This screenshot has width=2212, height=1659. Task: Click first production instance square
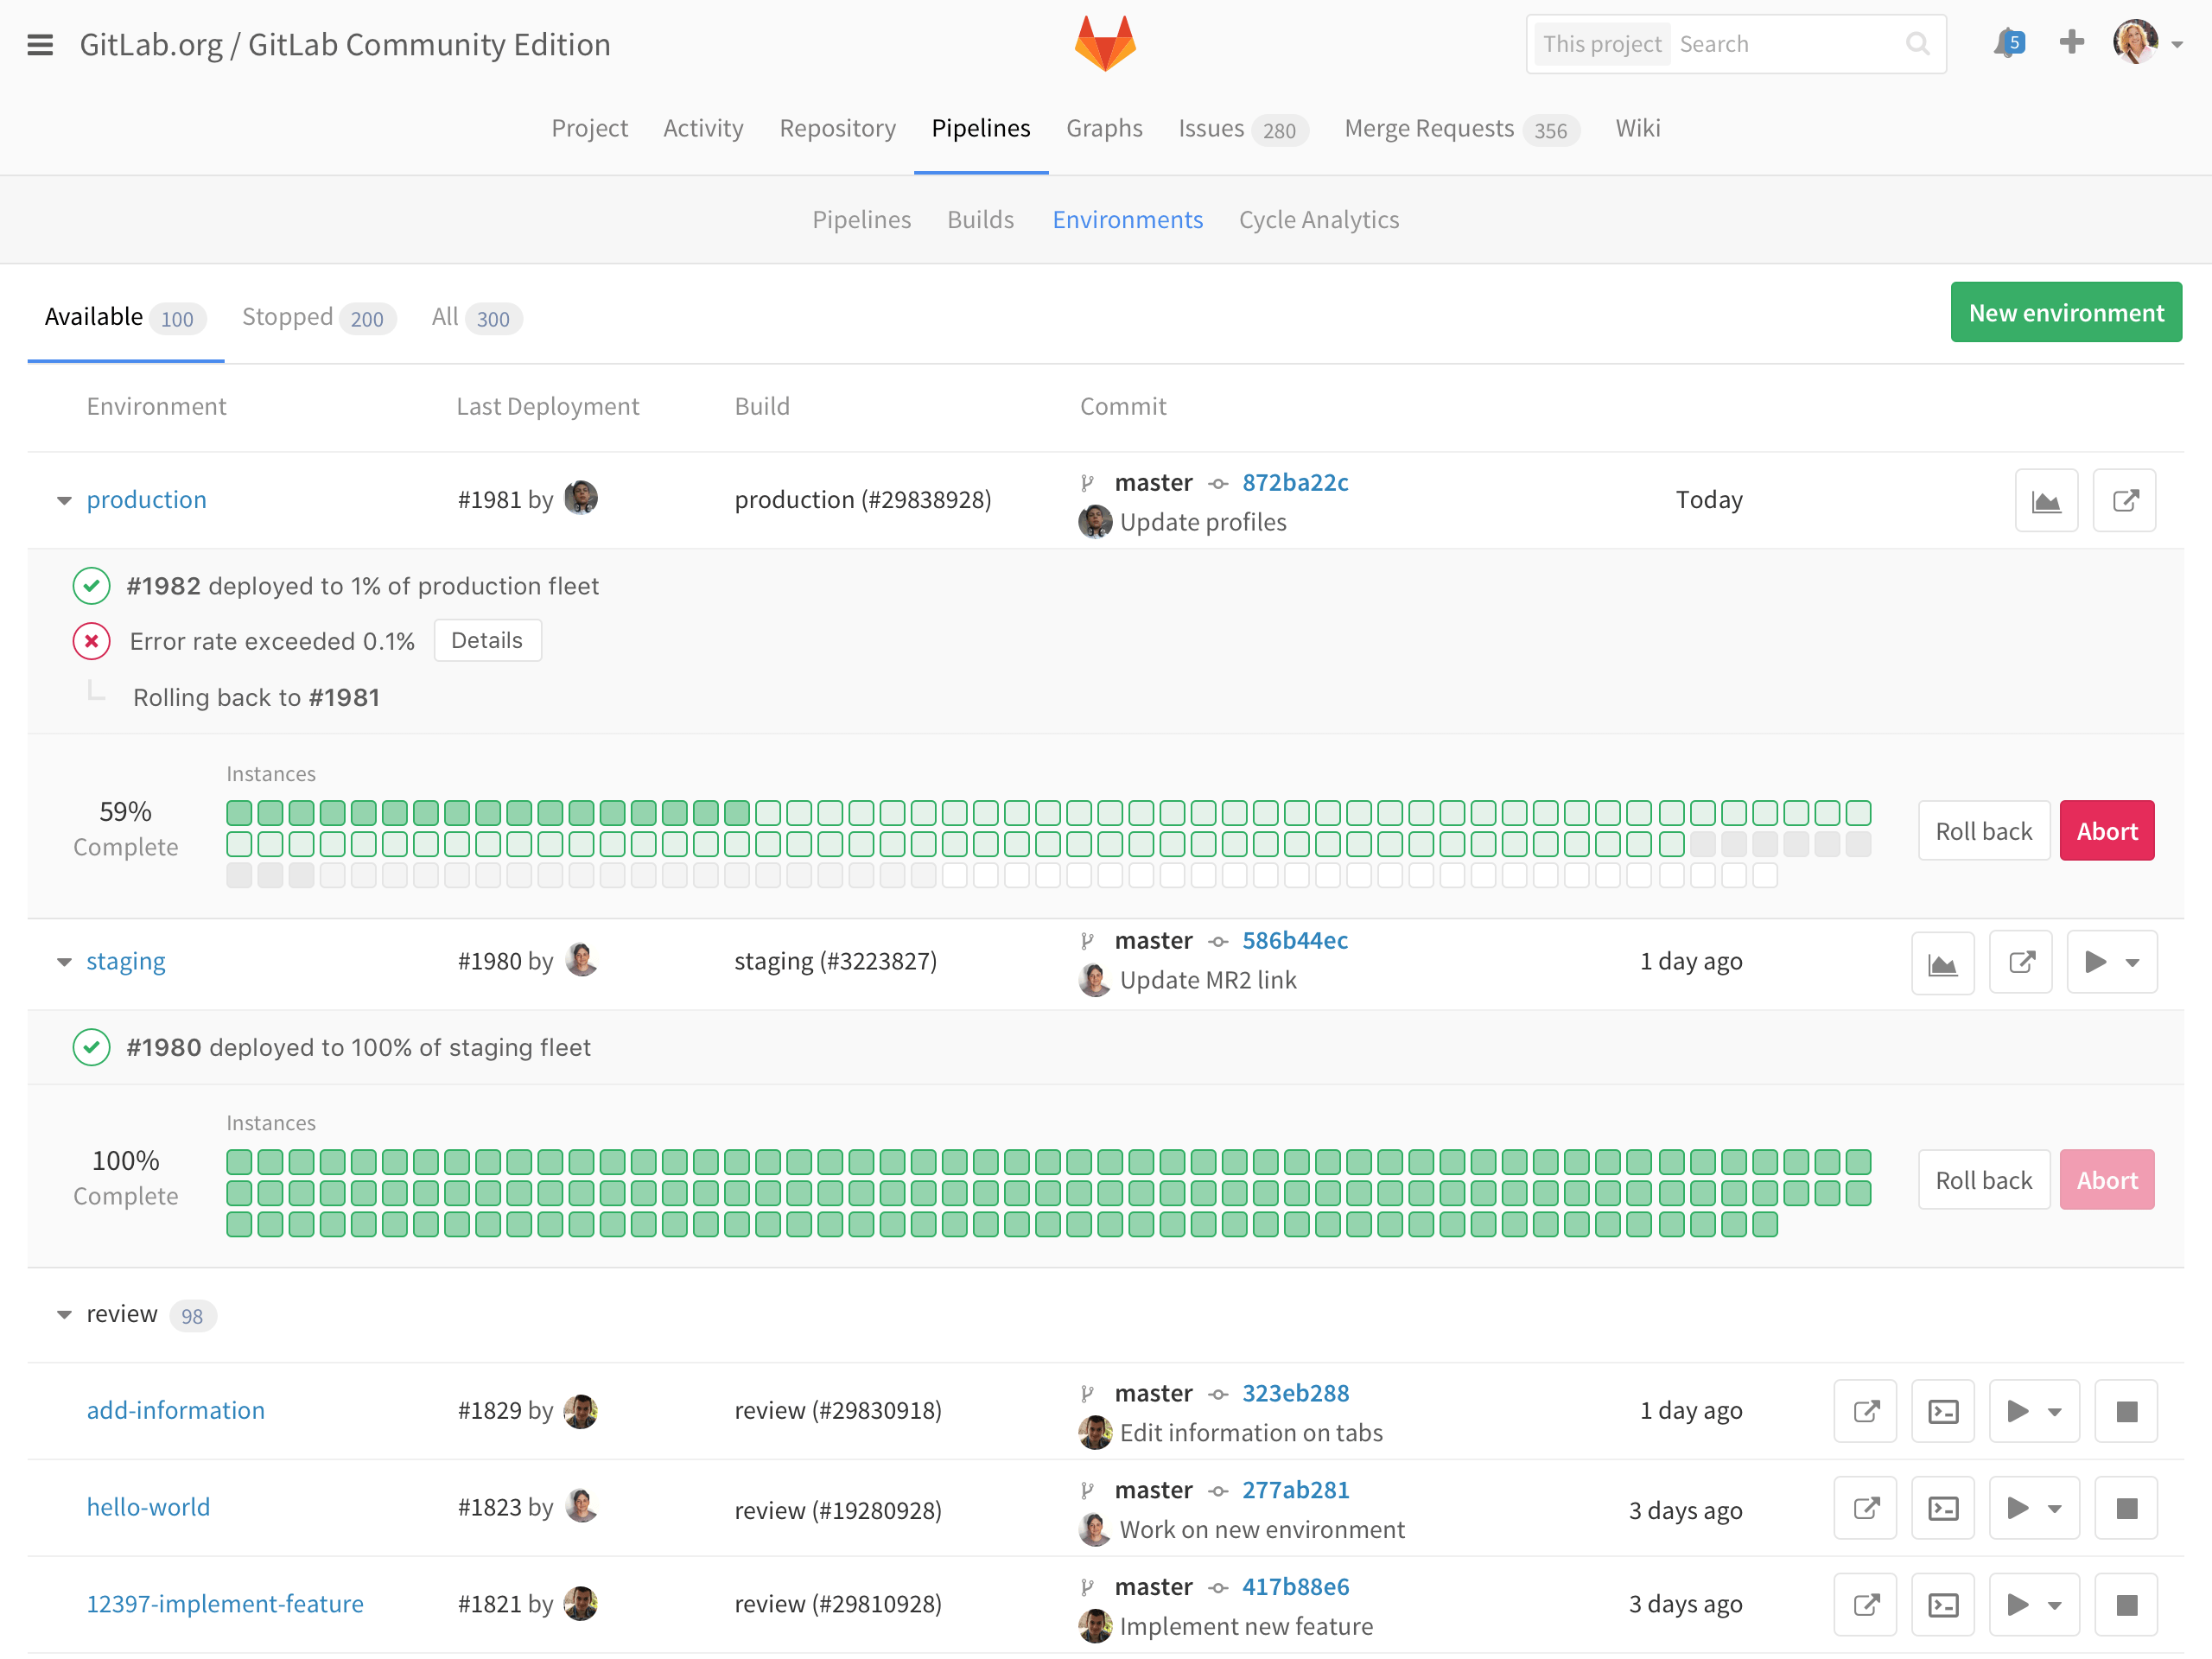(239, 814)
